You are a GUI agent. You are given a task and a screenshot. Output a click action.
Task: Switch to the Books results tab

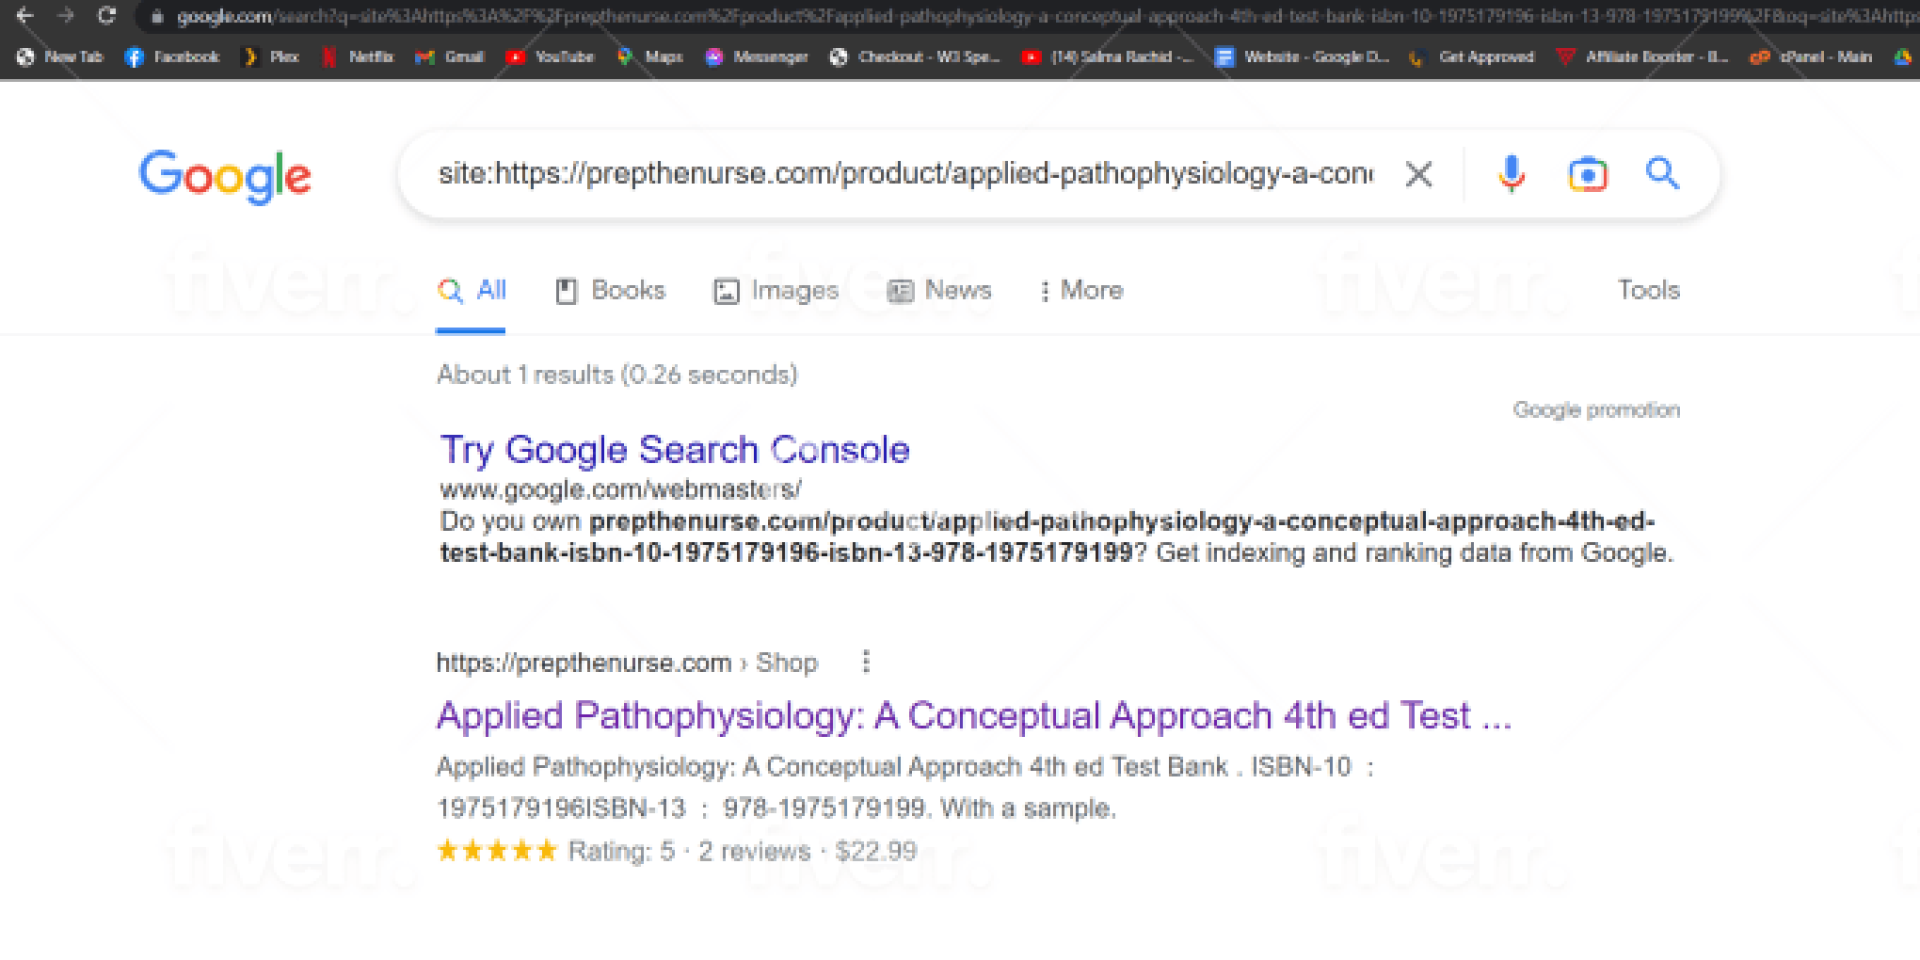(x=610, y=290)
